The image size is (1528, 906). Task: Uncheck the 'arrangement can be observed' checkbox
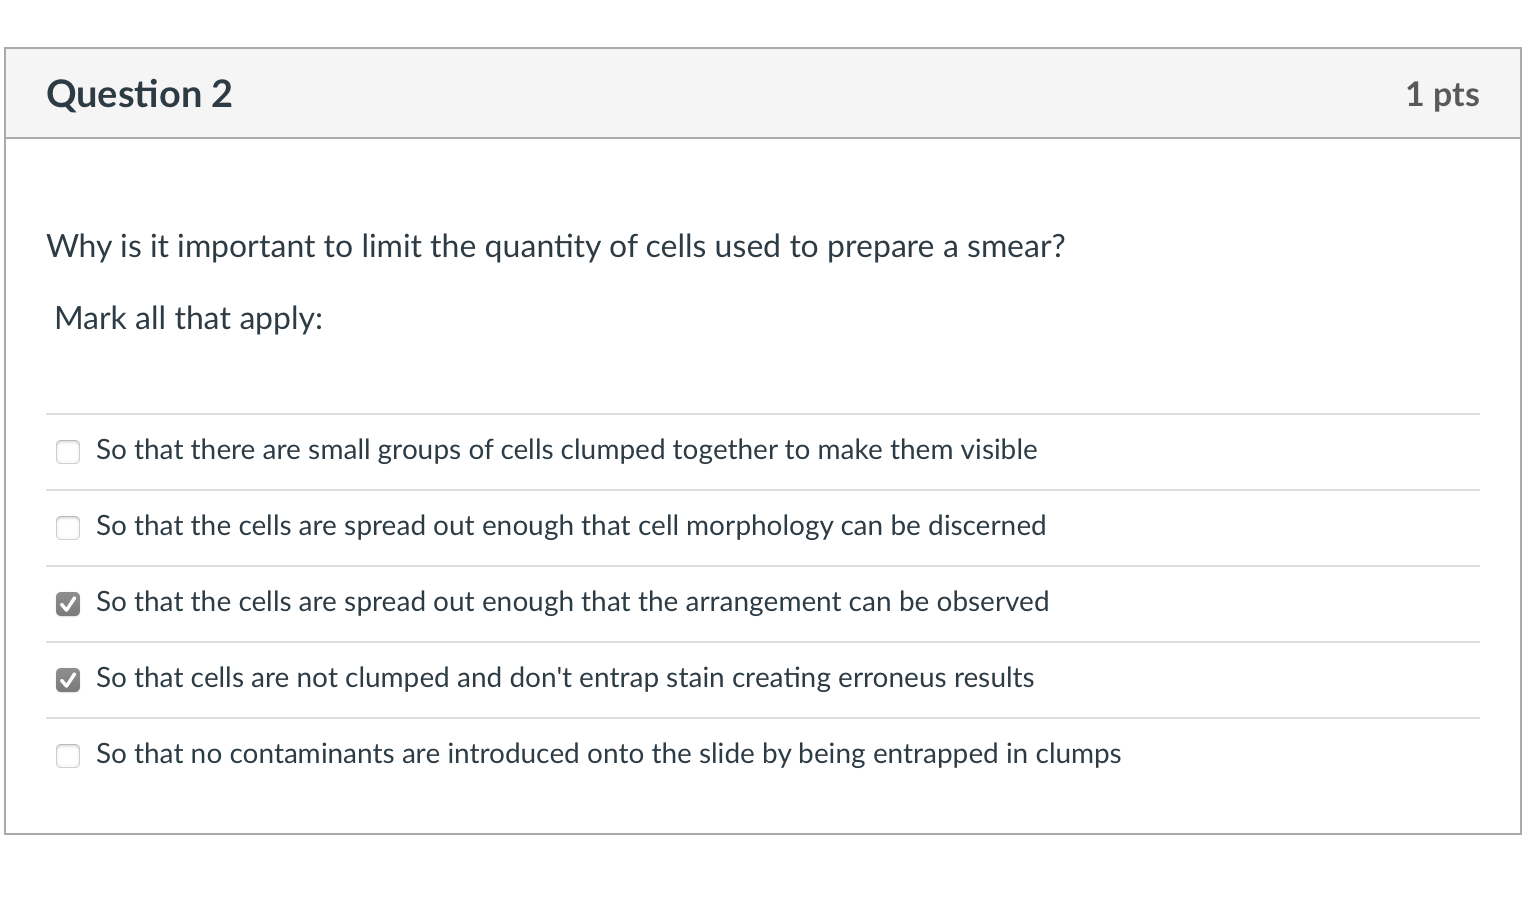point(68,604)
